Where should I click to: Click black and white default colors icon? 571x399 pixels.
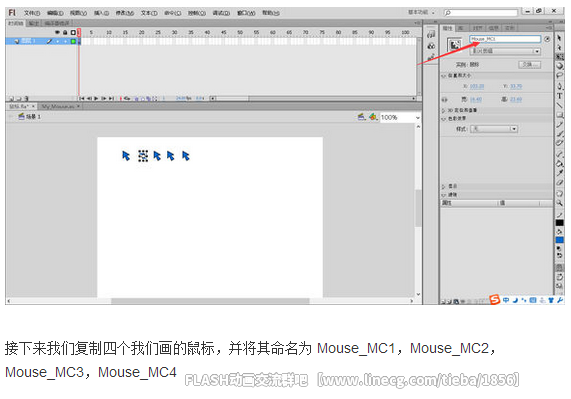click(x=559, y=249)
